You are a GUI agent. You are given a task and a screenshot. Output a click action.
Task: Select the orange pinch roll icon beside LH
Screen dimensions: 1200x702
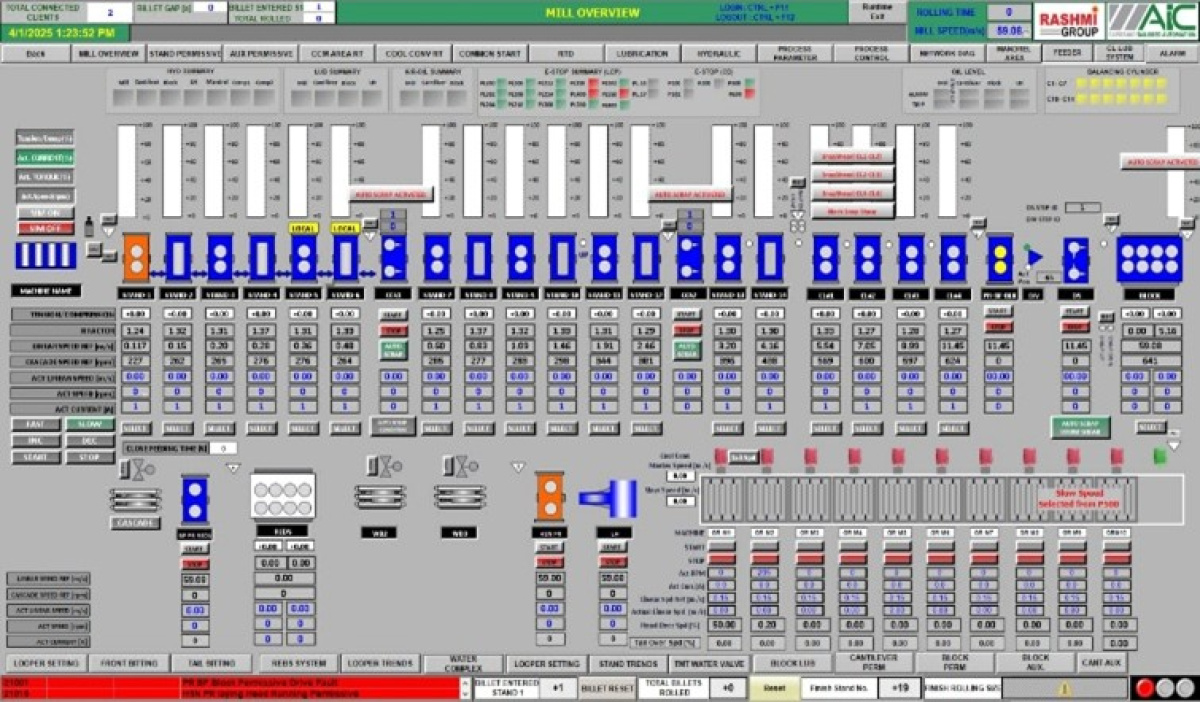tap(549, 498)
